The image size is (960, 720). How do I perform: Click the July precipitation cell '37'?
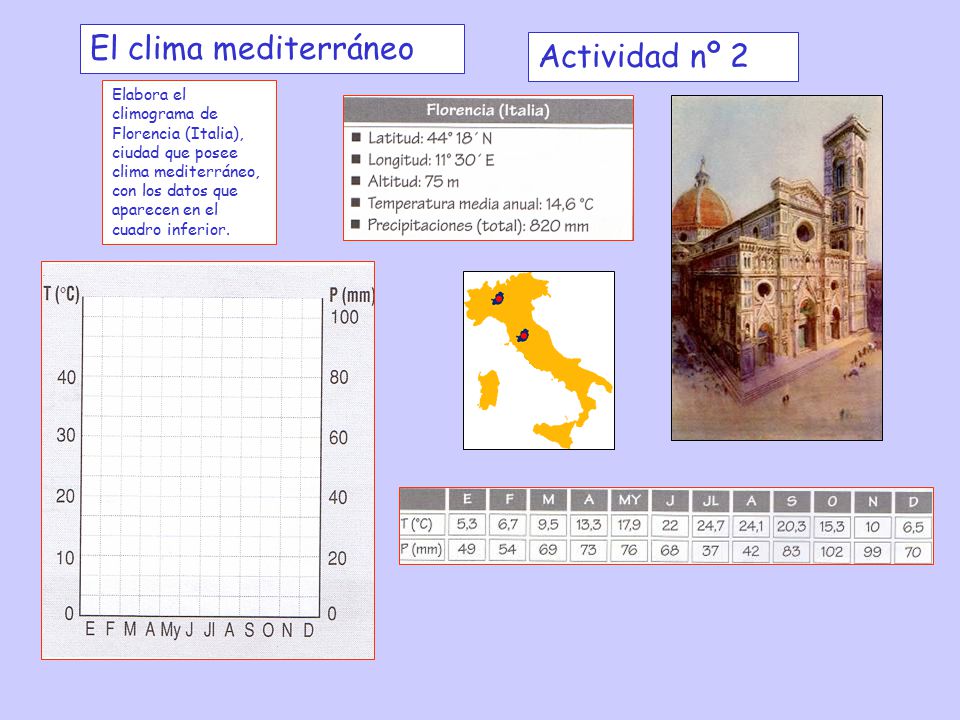click(710, 551)
